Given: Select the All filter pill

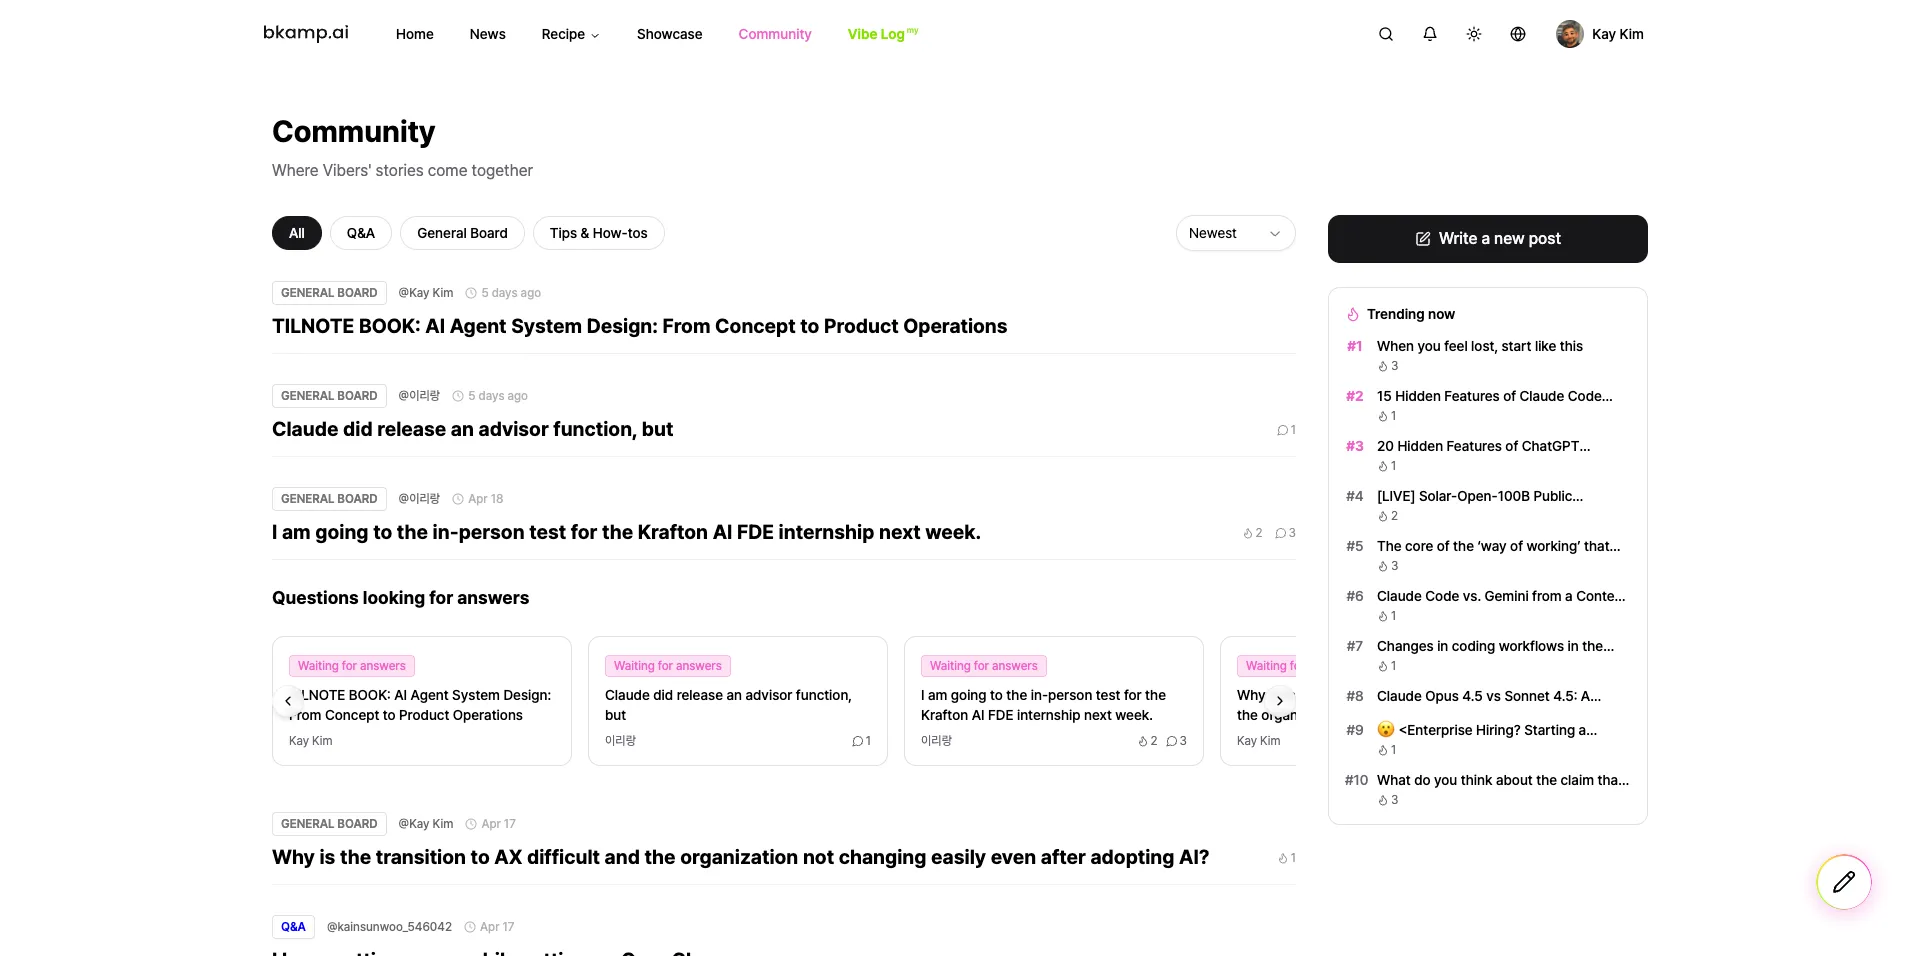Looking at the screenshot, I should [296, 233].
